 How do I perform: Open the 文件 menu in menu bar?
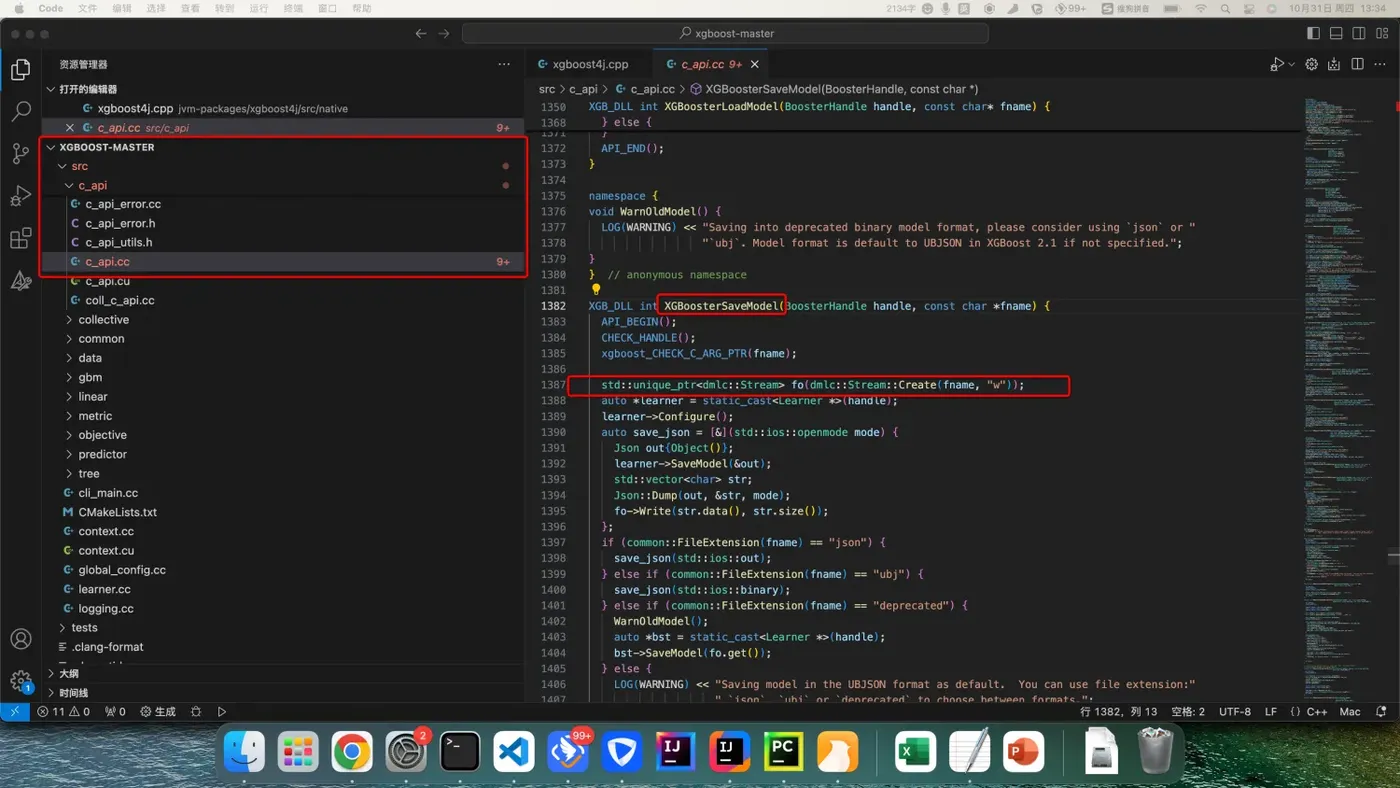tap(87, 8)
